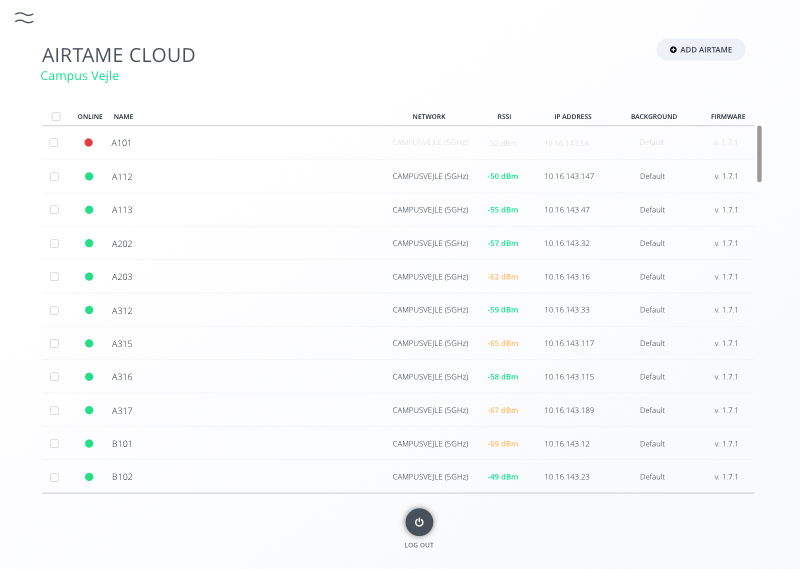Click the ADD AIRTAME button

click(701, 50)
